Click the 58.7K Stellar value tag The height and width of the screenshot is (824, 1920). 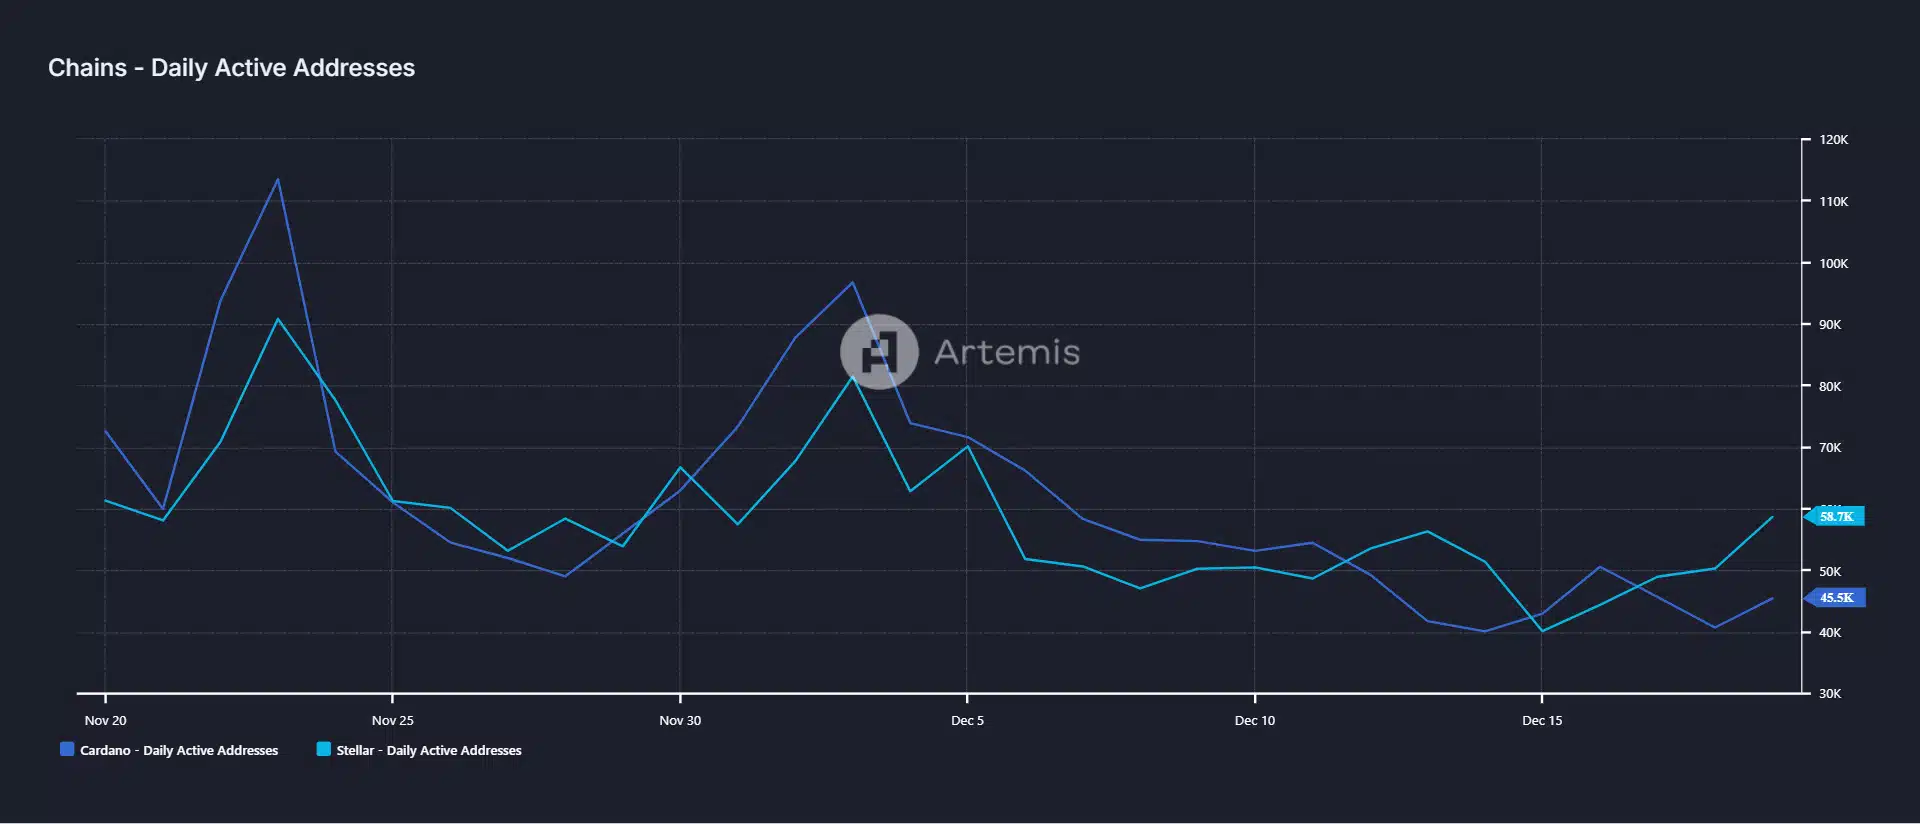click(1835, 517)
